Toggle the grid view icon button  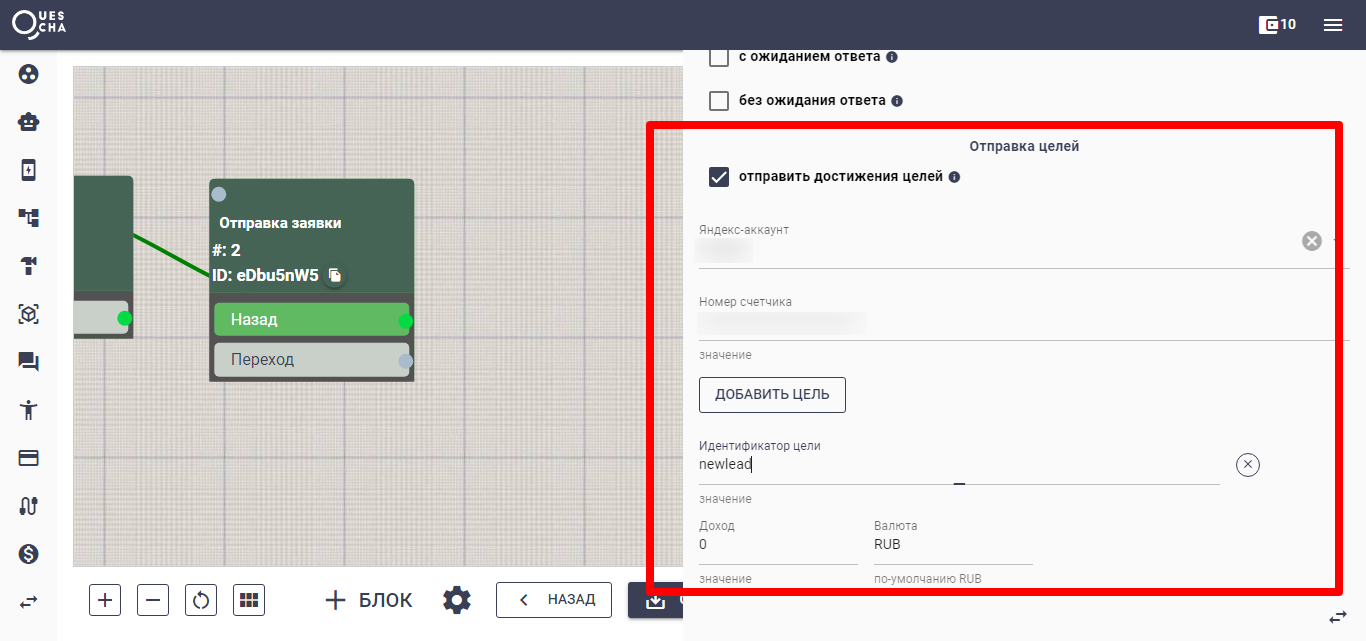click(249, 600)
